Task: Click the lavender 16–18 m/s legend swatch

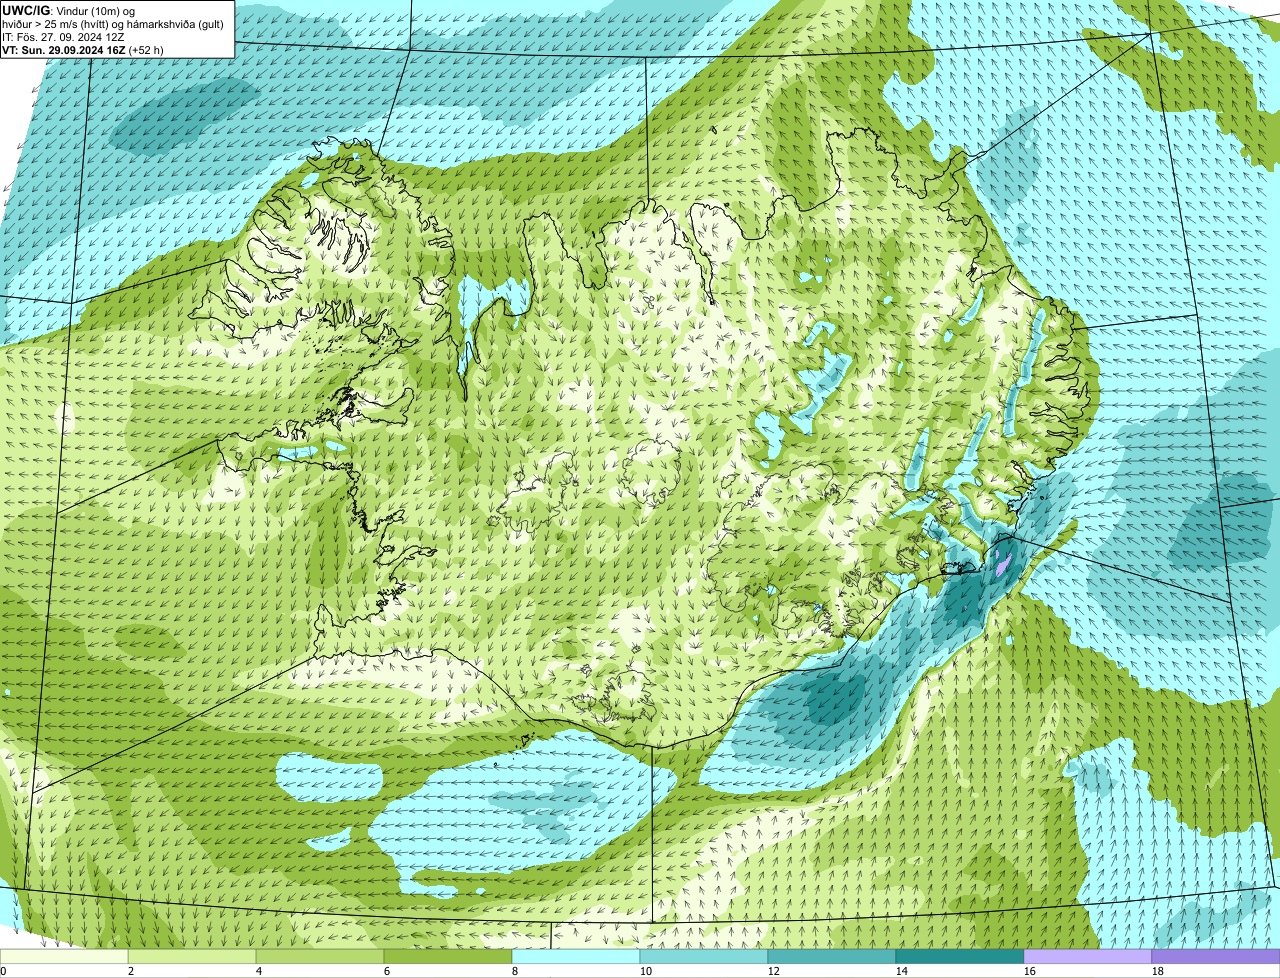Action: click(x=1088, y=957)
